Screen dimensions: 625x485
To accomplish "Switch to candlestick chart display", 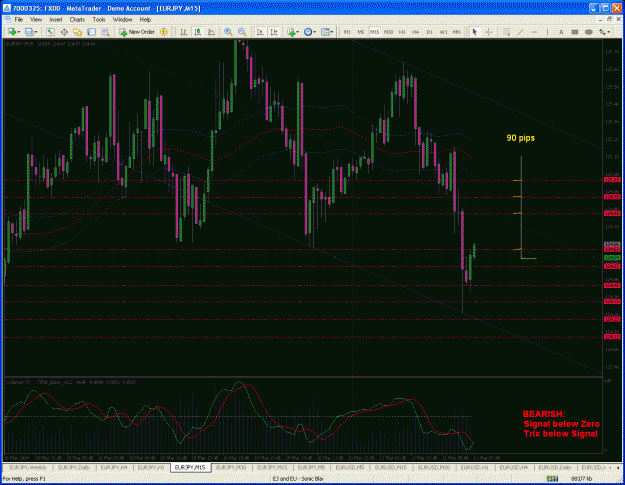I will tap(198, 32).
